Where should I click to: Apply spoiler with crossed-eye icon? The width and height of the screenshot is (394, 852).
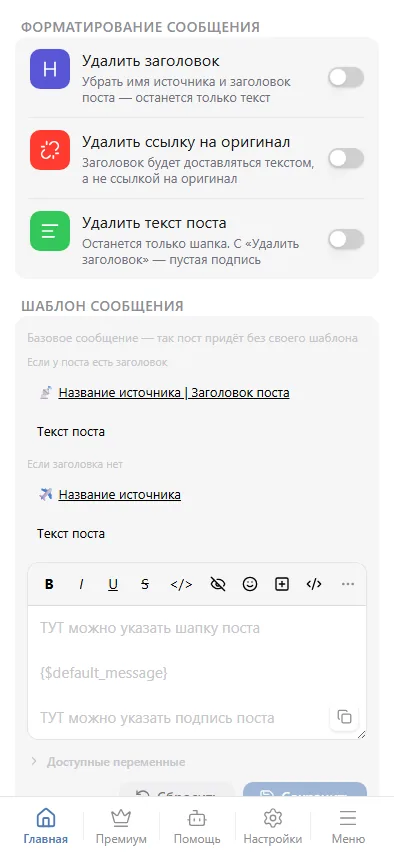pyautogui.click(x=218, y=584)
